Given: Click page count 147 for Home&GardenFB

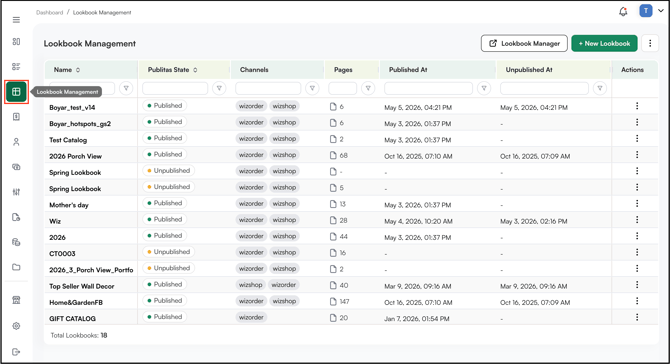Looking at the screenshot, I should pos(344,302).
